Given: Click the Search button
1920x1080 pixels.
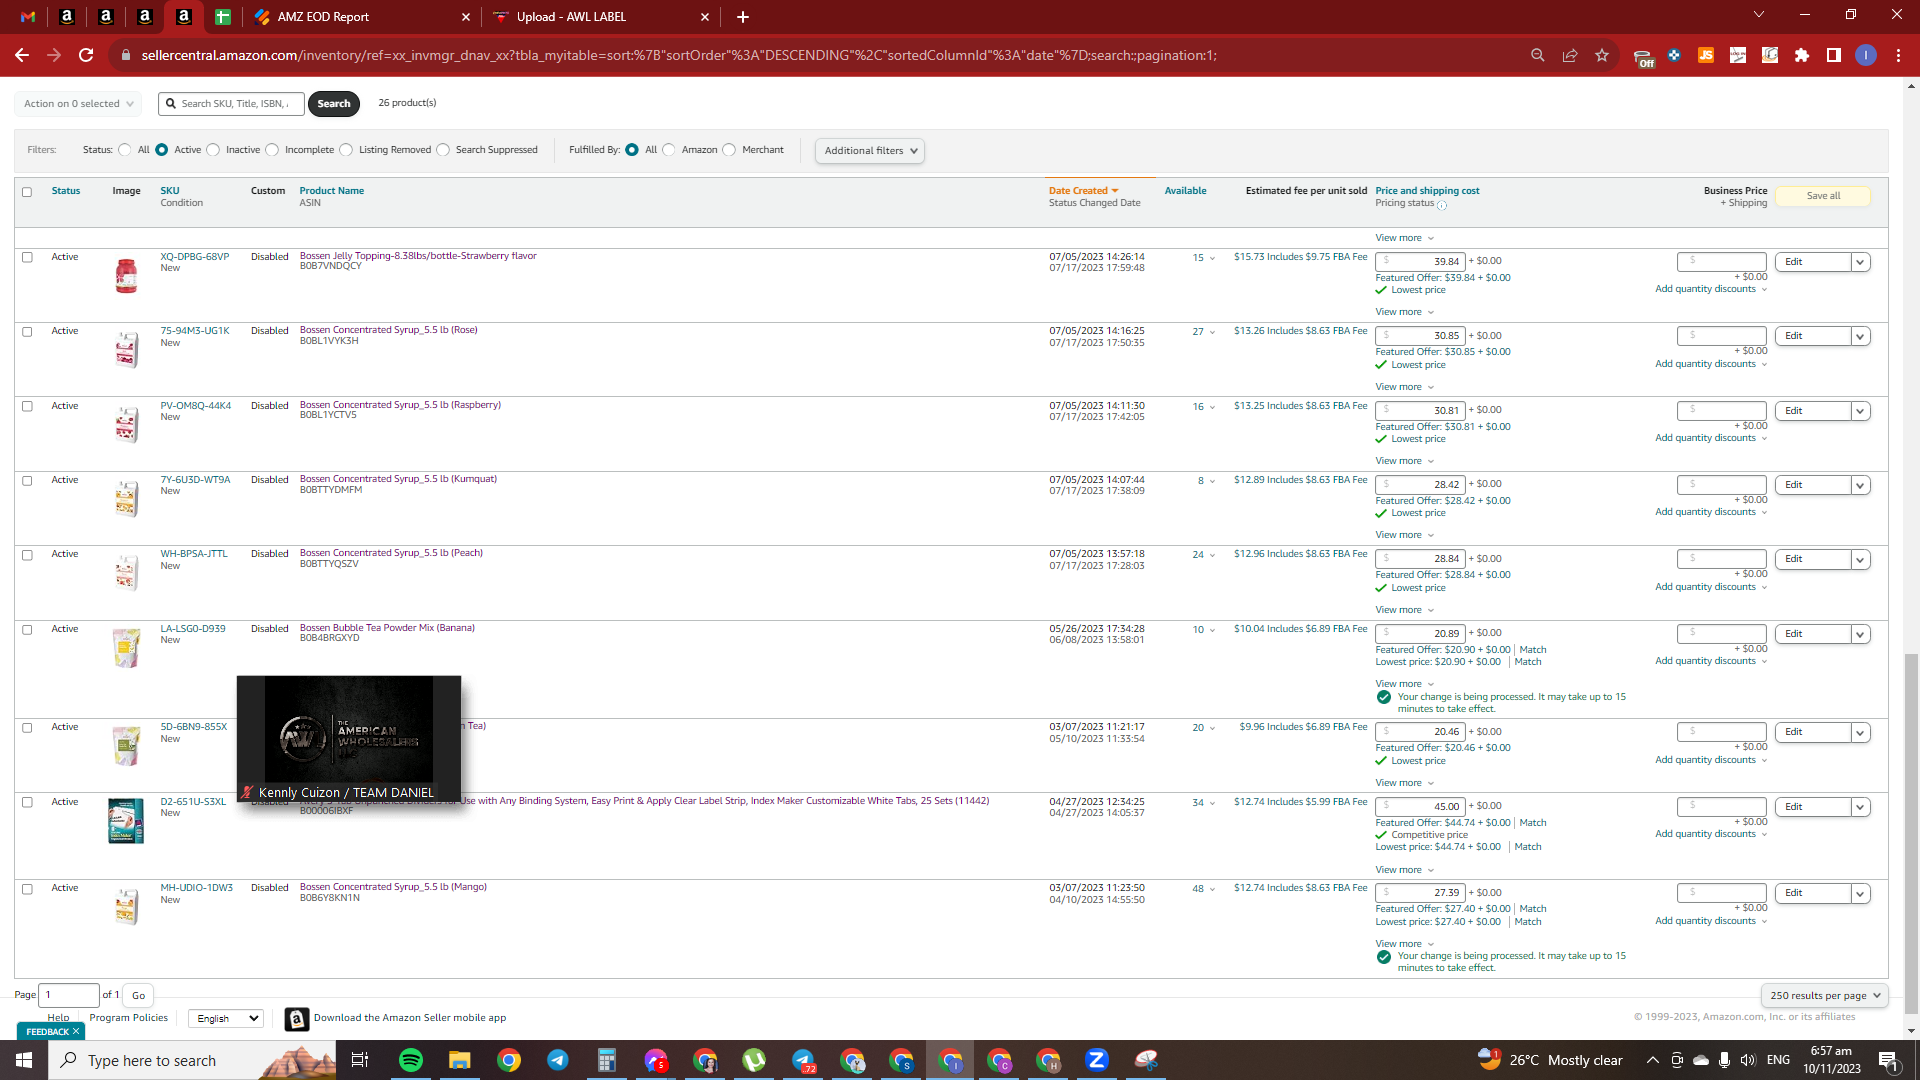Looking at the screenshot, I should (x=334, y=104).
